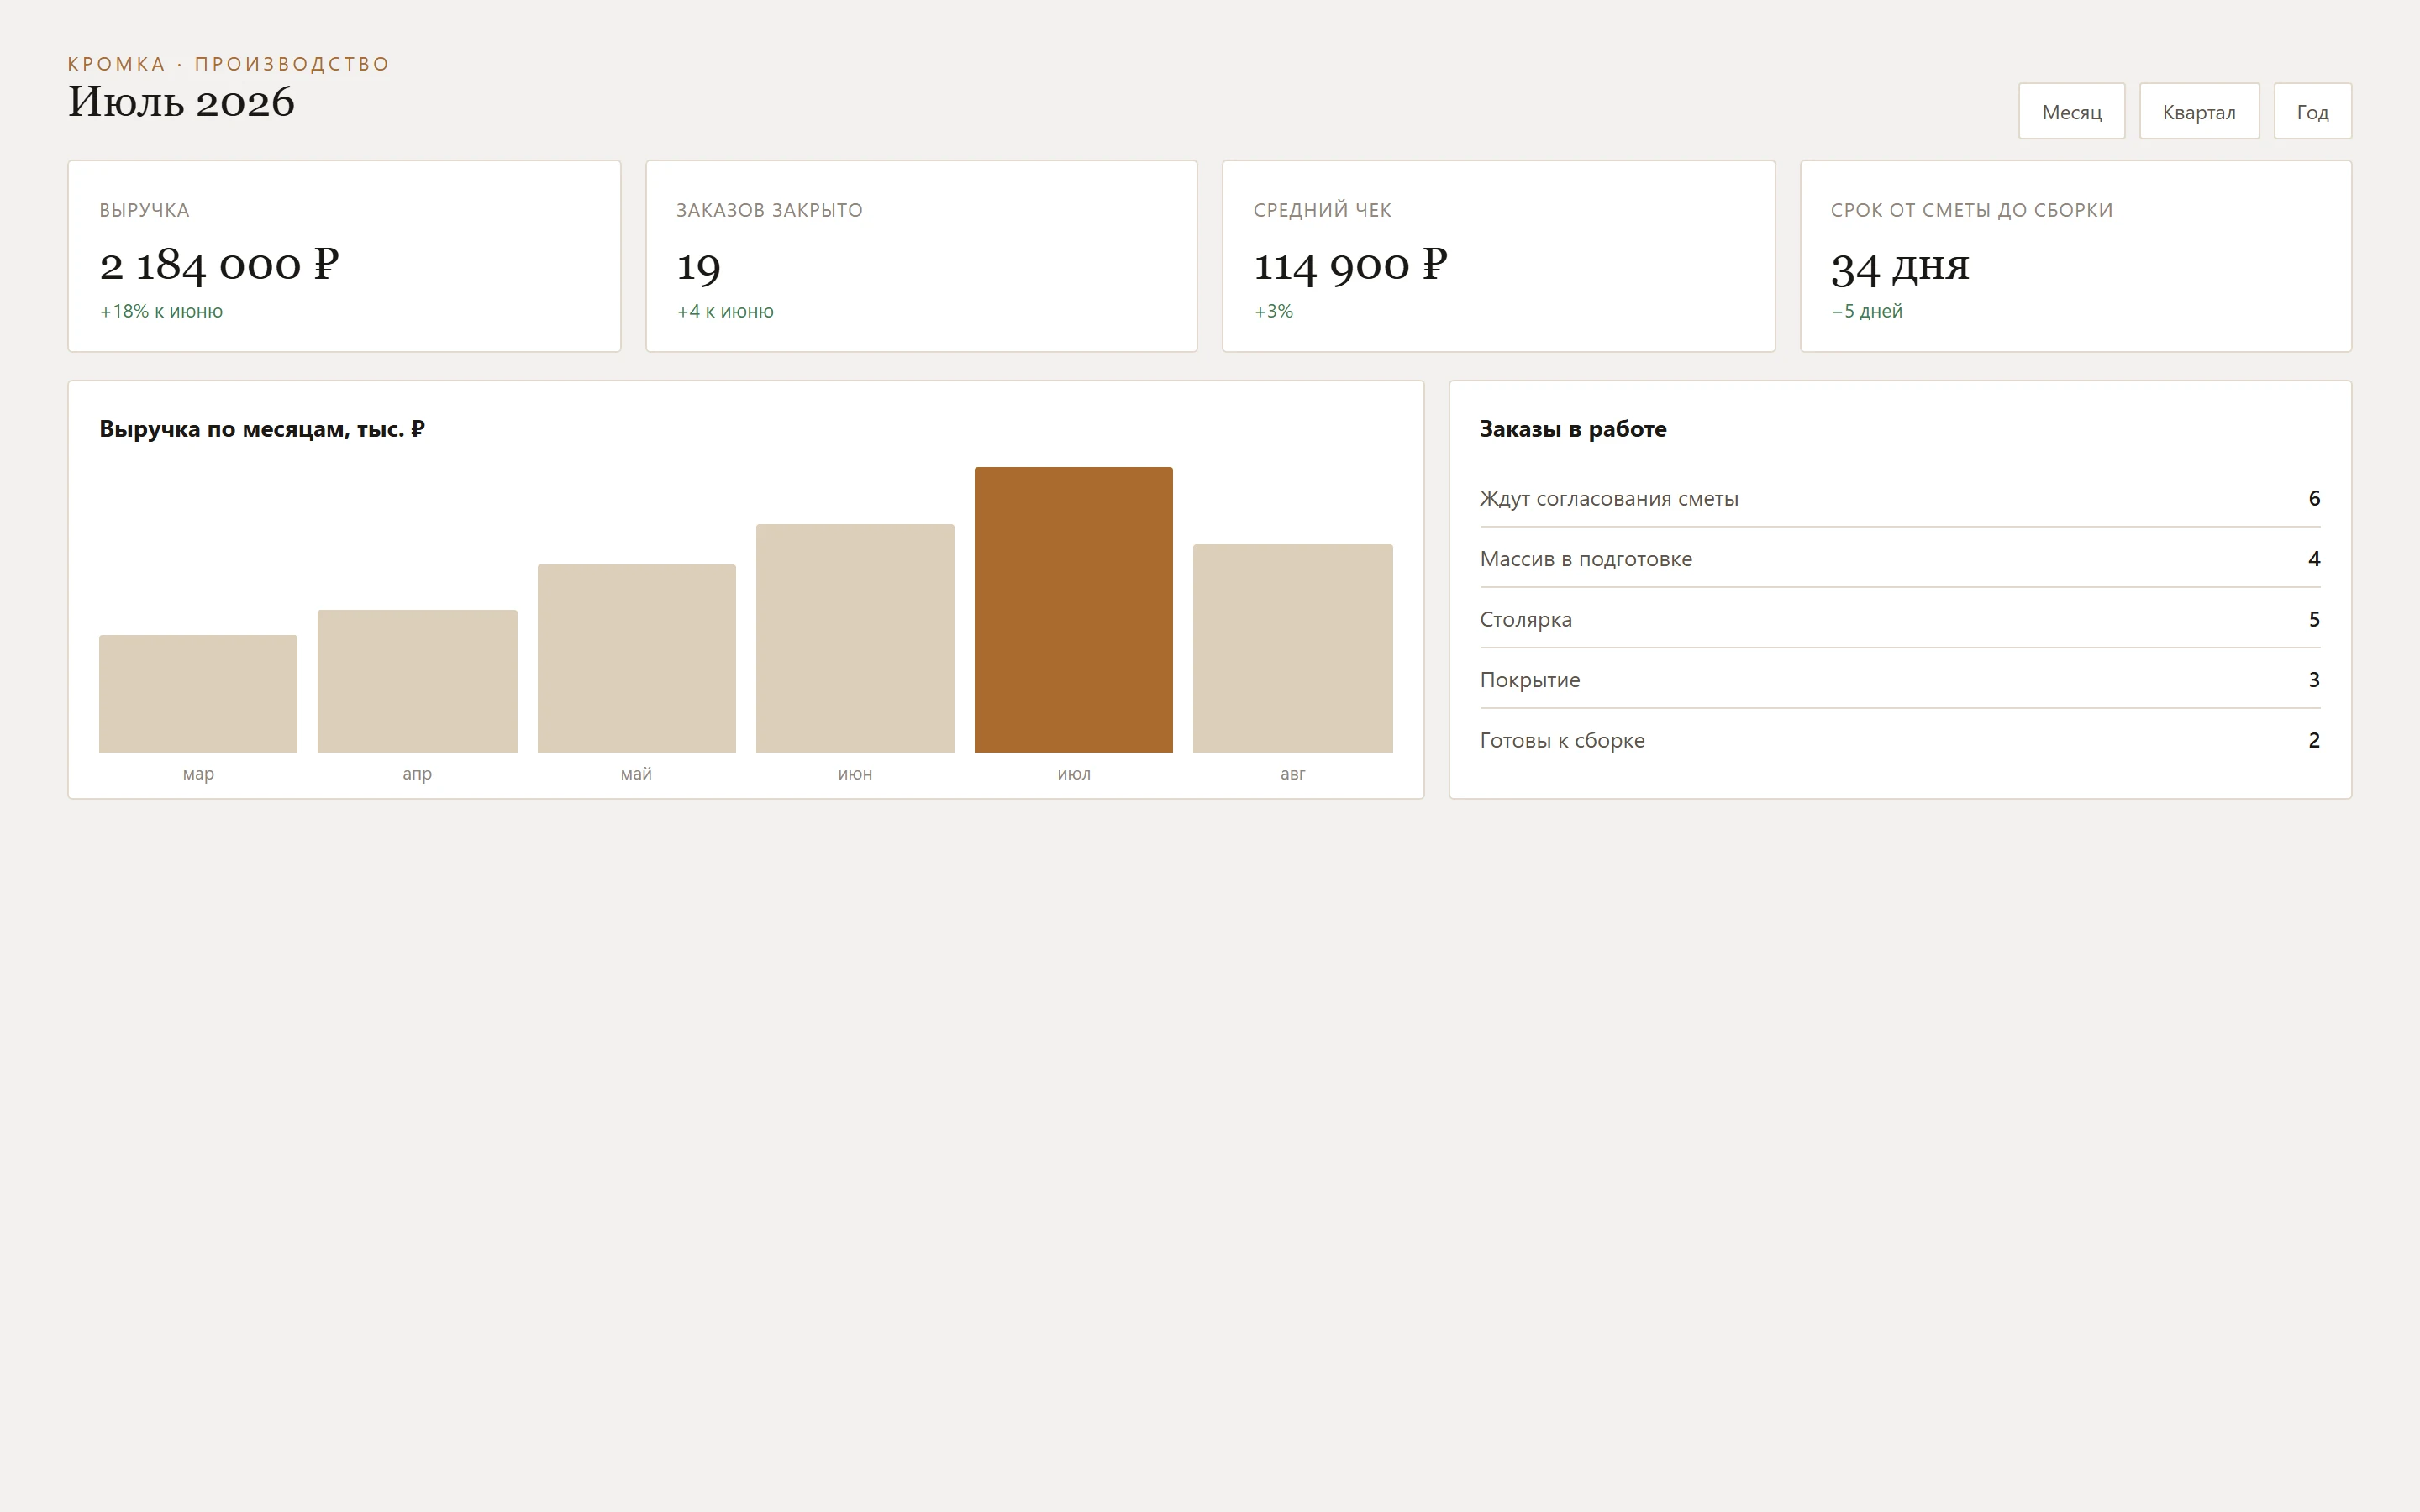The image size is (2420, 1512).
Task: Open the Столярка orders row
Action: point(1899,619)
